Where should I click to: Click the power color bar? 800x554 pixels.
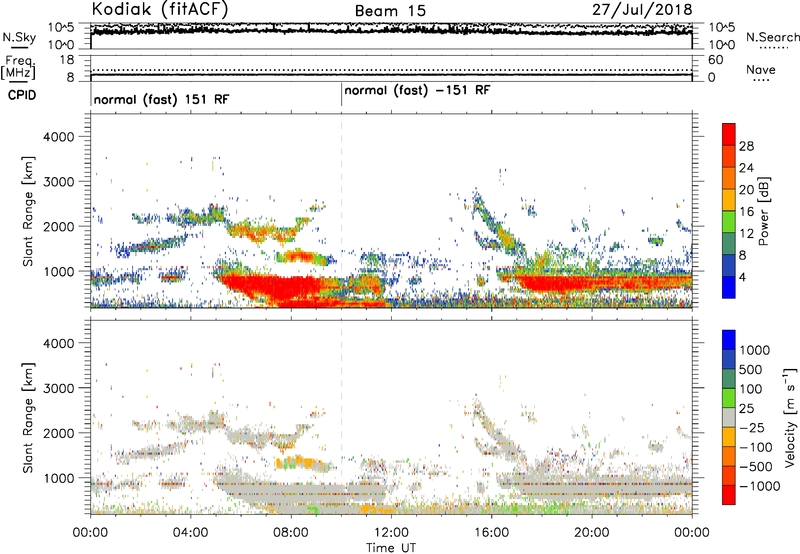point(729,210)
